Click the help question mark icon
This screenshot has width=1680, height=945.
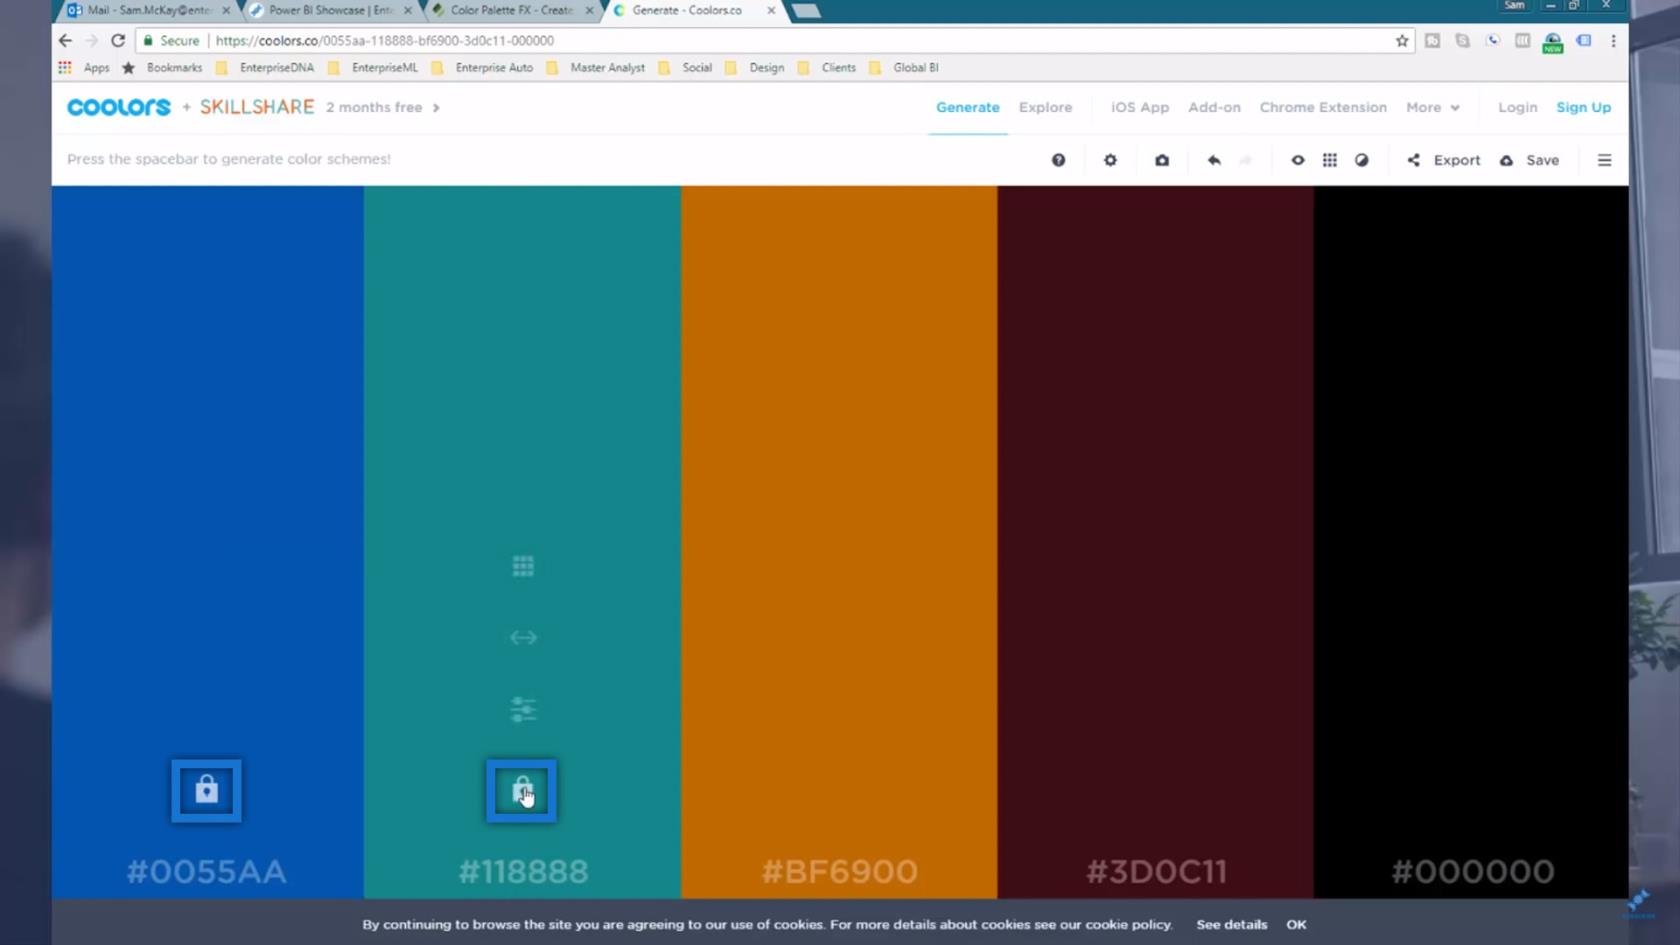(x=1058, y=160)
